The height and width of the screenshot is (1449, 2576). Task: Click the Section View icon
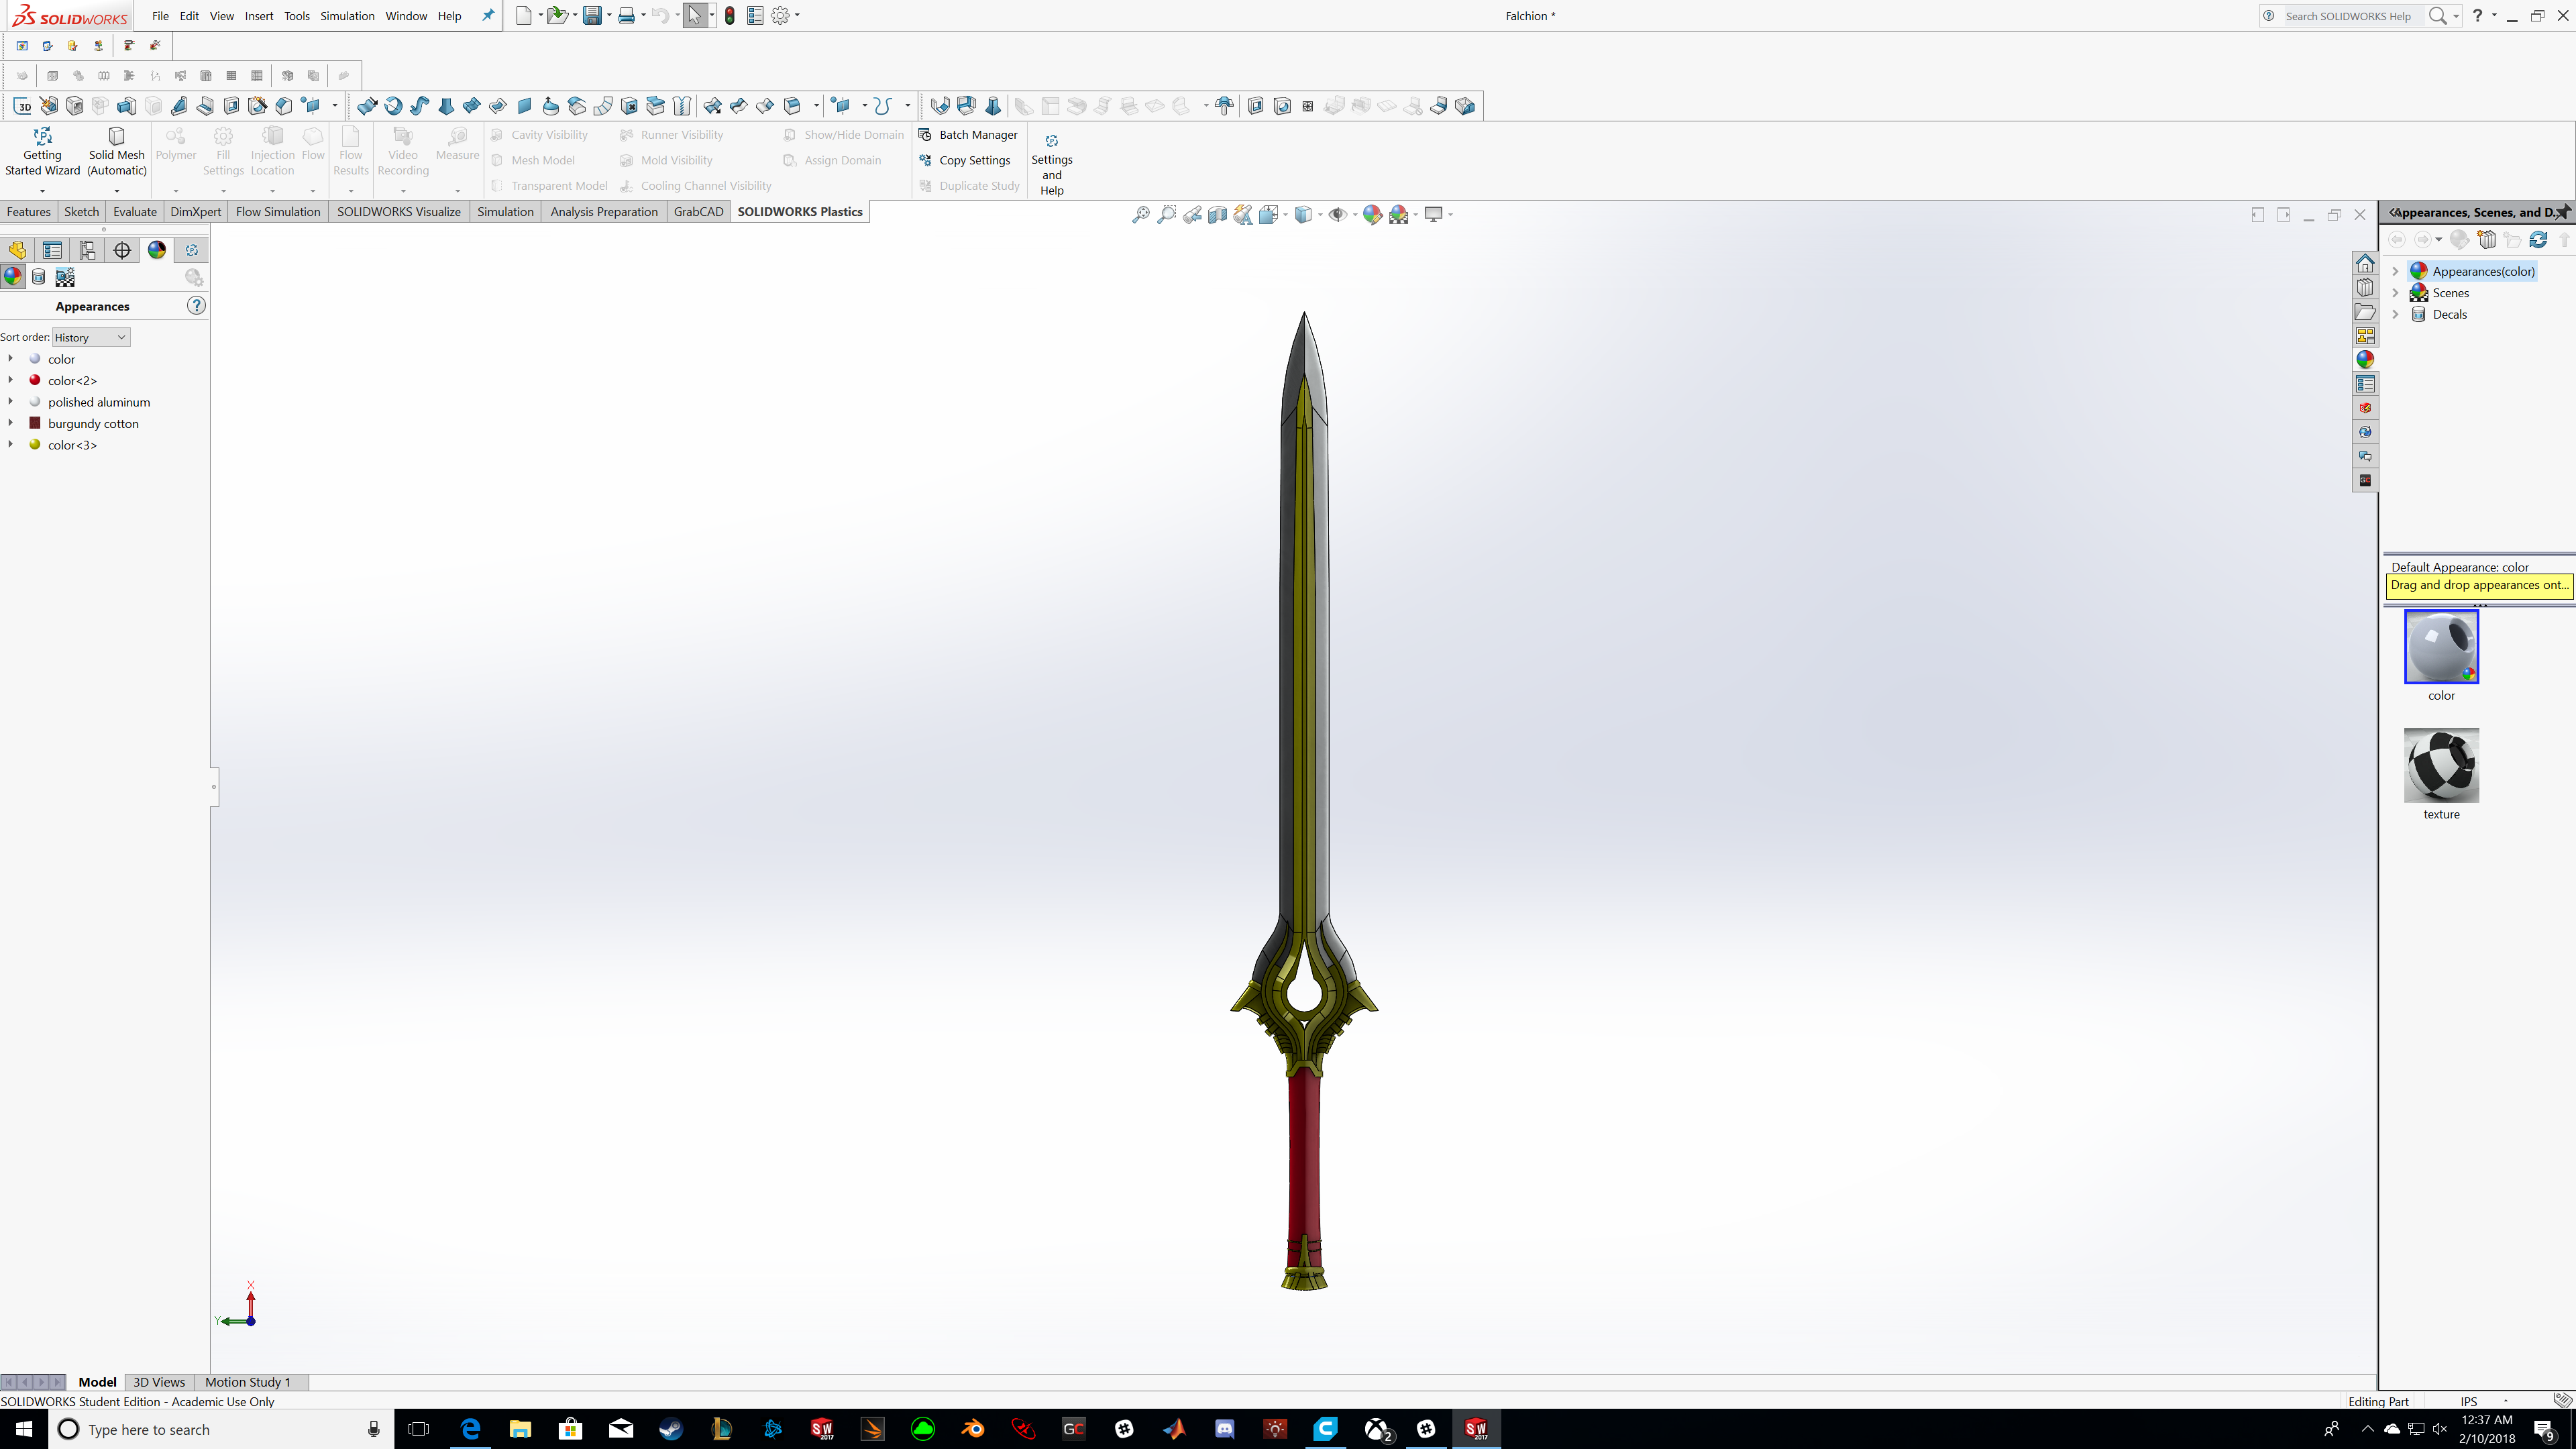(x=1217, y=214)
